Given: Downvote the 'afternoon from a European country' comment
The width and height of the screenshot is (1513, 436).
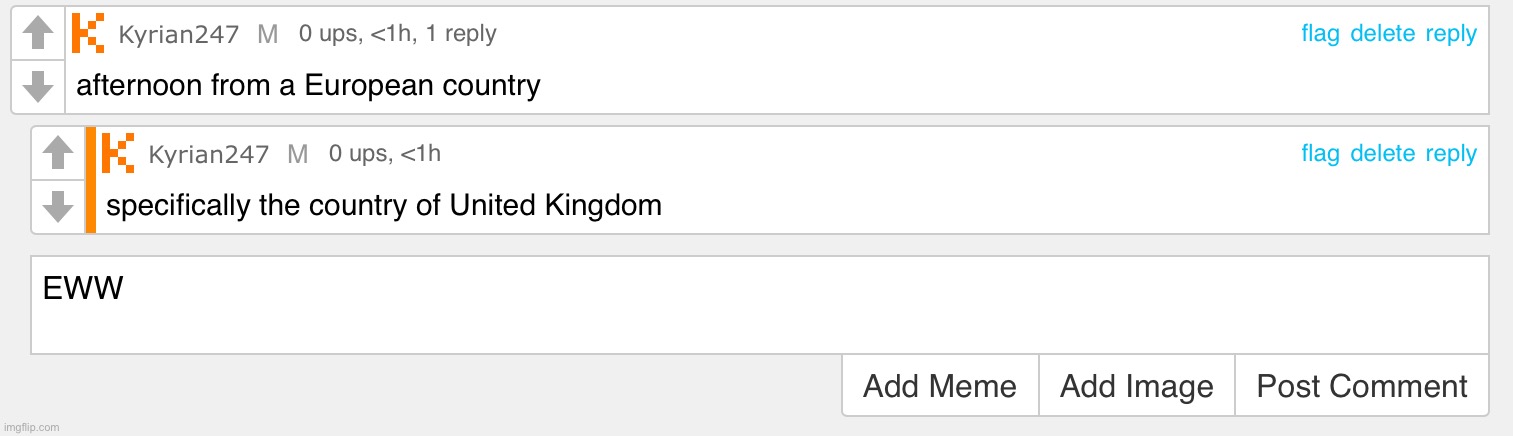Looking at the screenshot, I should tap(38, 86).
